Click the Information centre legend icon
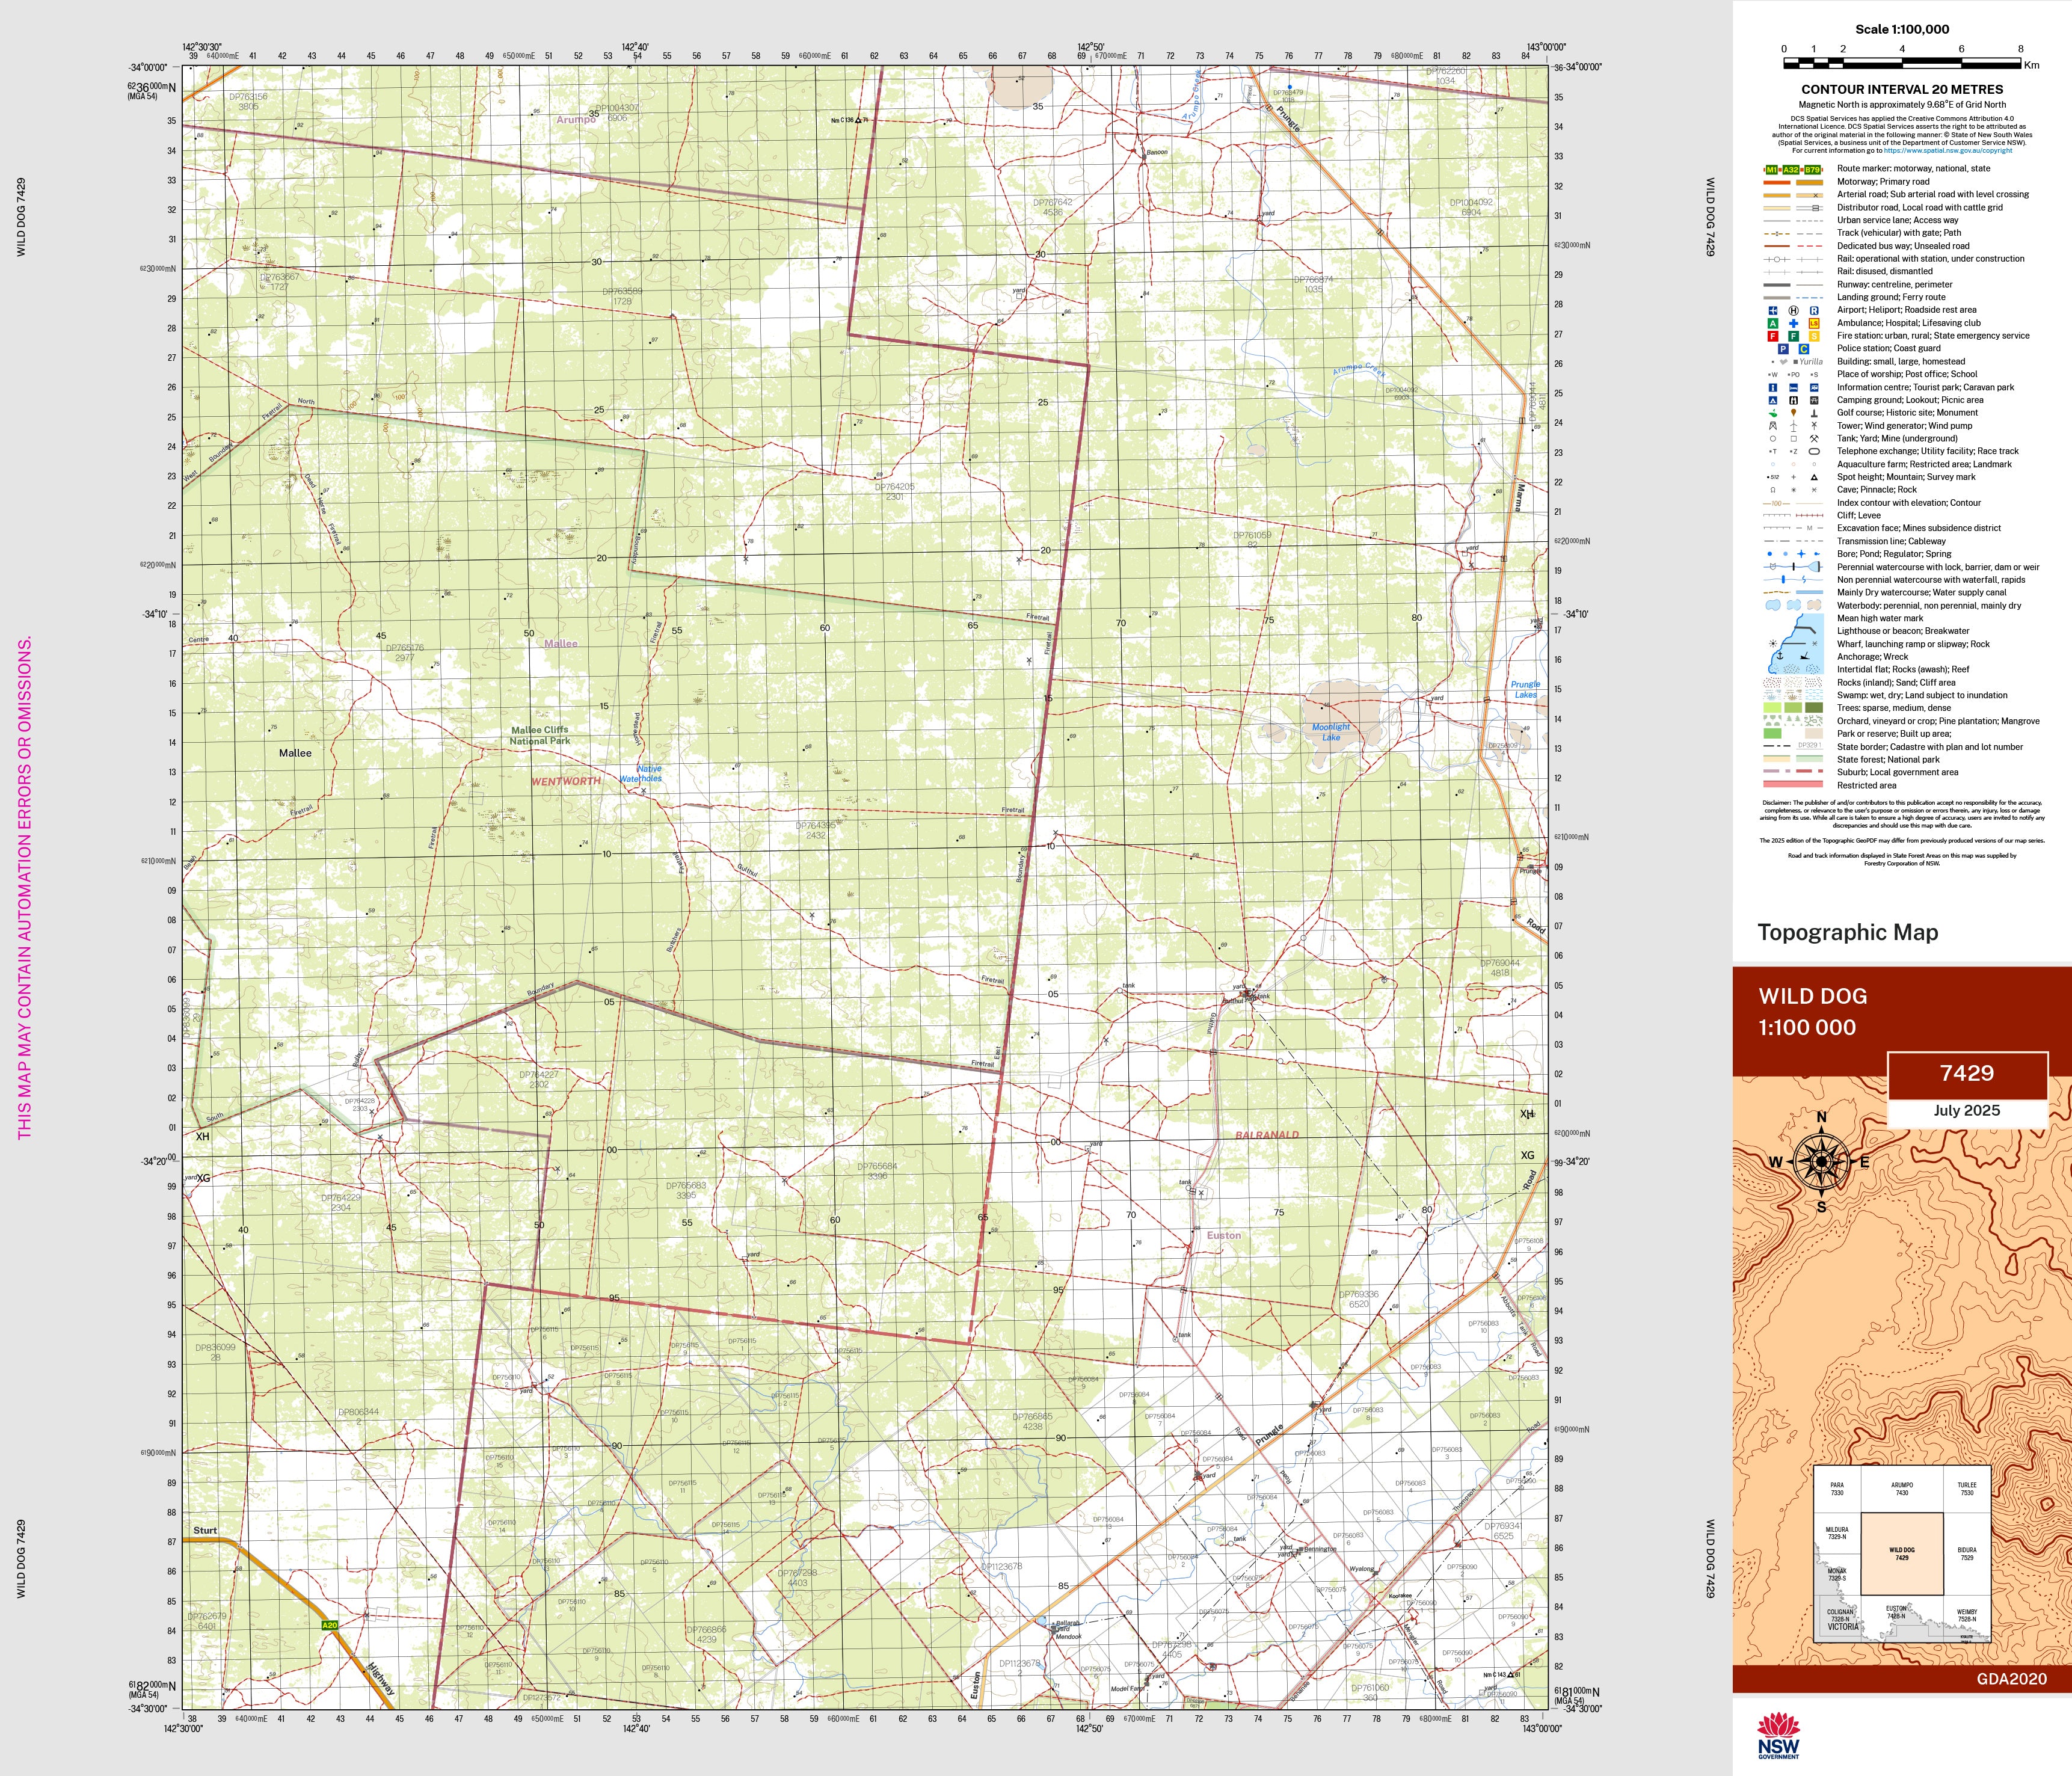This screenshot has height=1776, width=2072. click(x=1772, y=387)
